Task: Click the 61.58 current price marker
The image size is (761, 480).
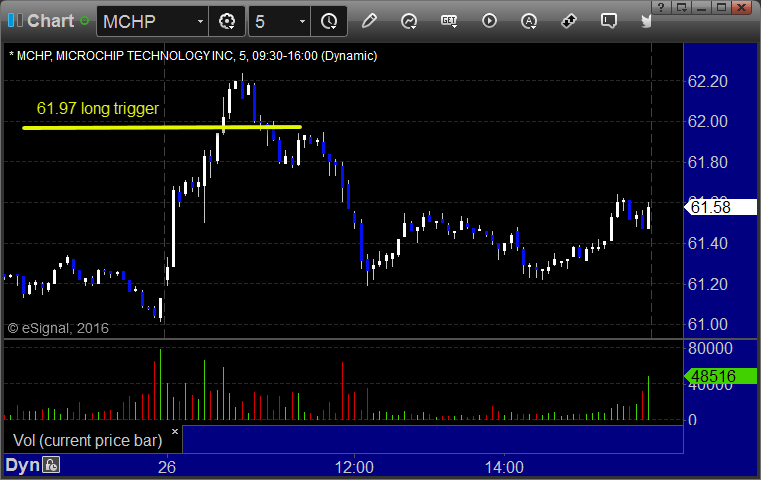Action: pyautogui.click(x=720, y=207)
